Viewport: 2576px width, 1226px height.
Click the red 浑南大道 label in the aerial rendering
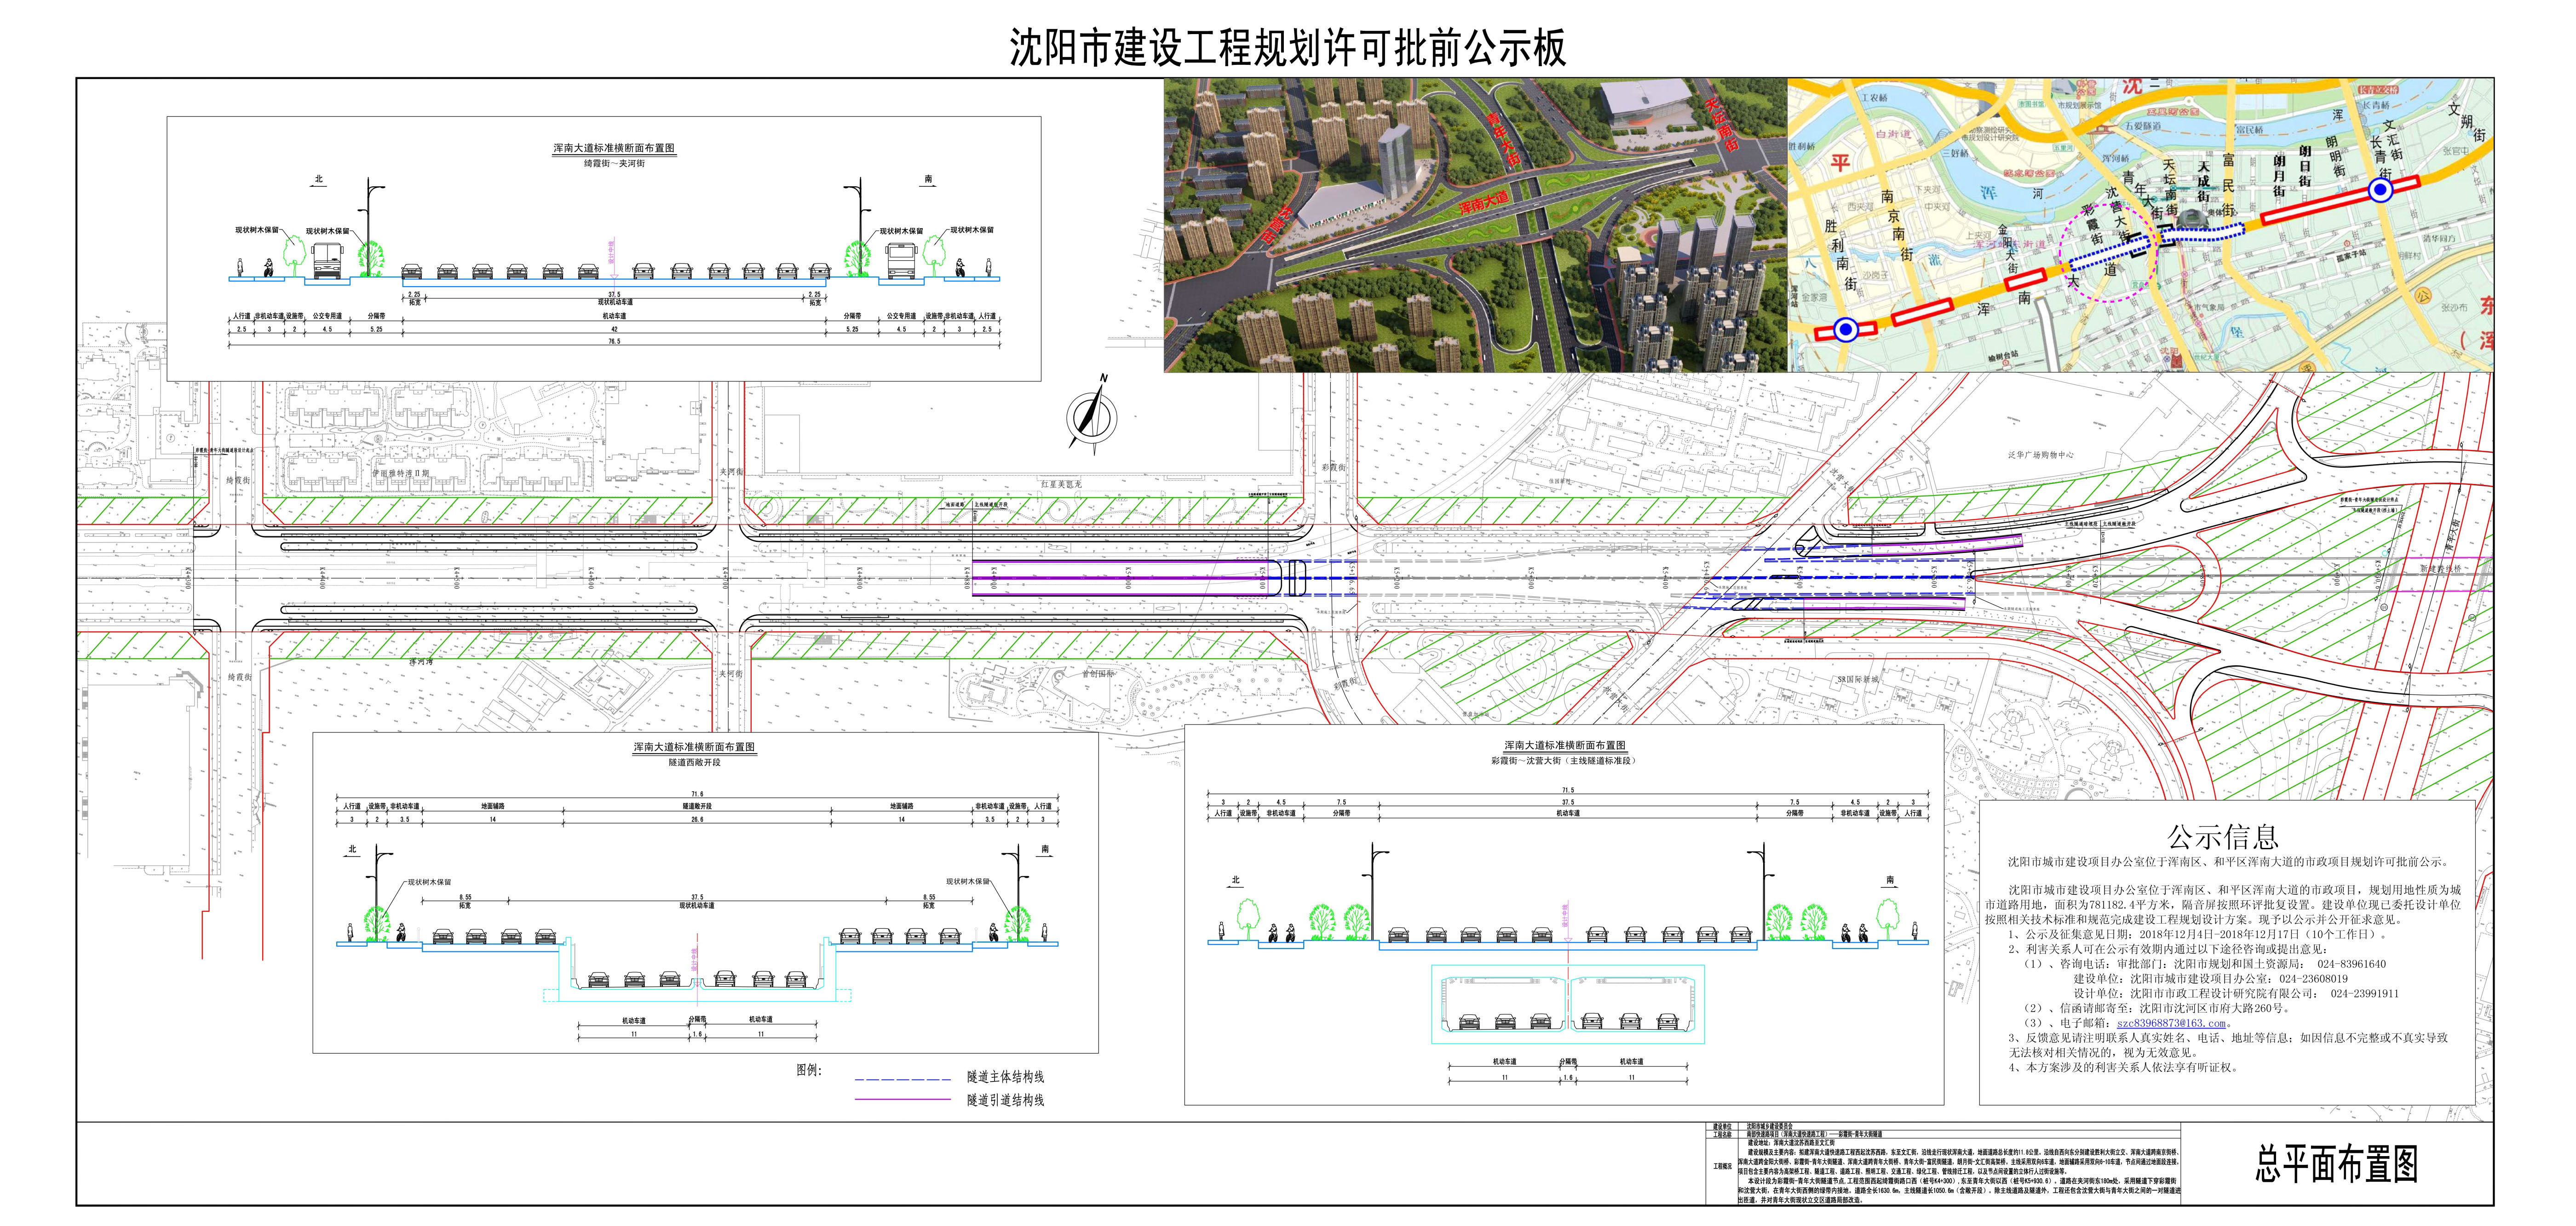(1483, 202)
